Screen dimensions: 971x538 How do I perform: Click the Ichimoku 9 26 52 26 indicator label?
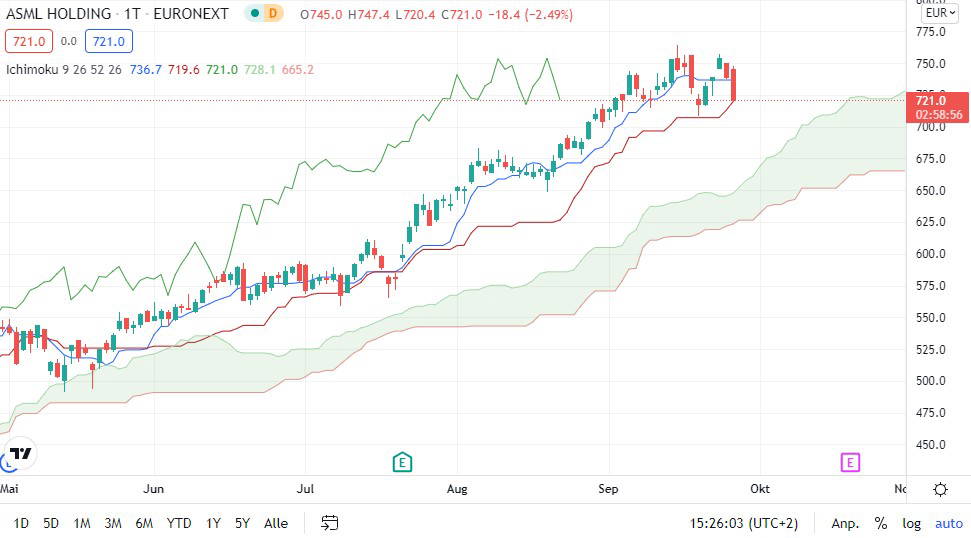(x=64, y=69)
